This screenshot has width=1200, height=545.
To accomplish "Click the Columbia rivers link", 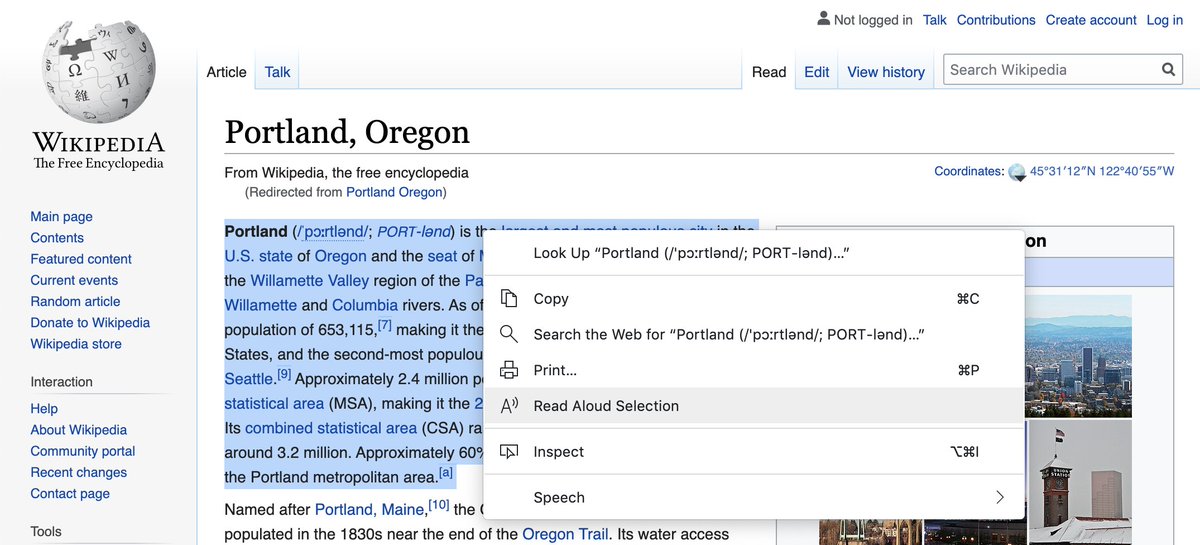I will click(x=363, y=305).
